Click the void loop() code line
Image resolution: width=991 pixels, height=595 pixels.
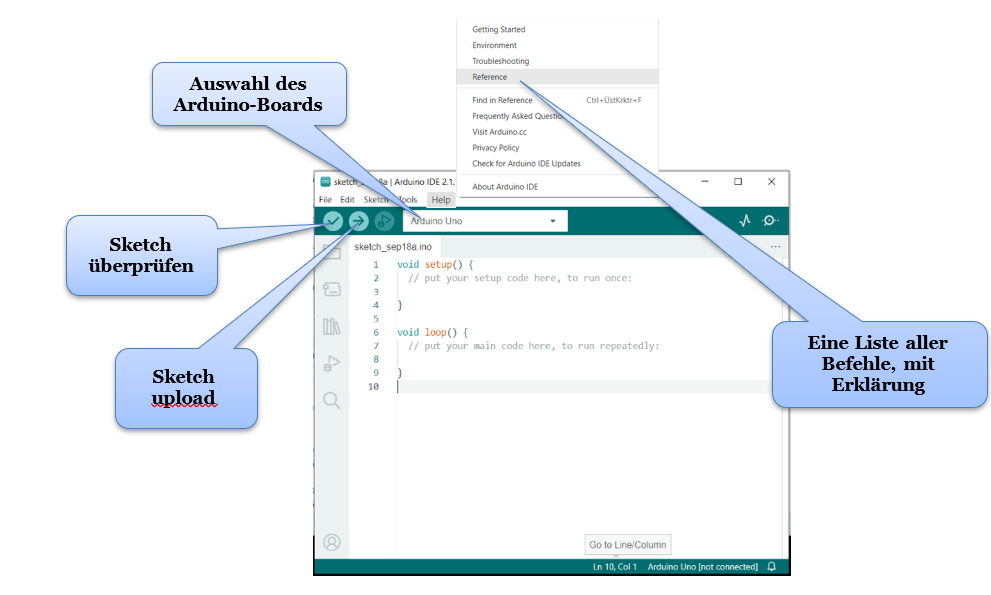(432, 332)
